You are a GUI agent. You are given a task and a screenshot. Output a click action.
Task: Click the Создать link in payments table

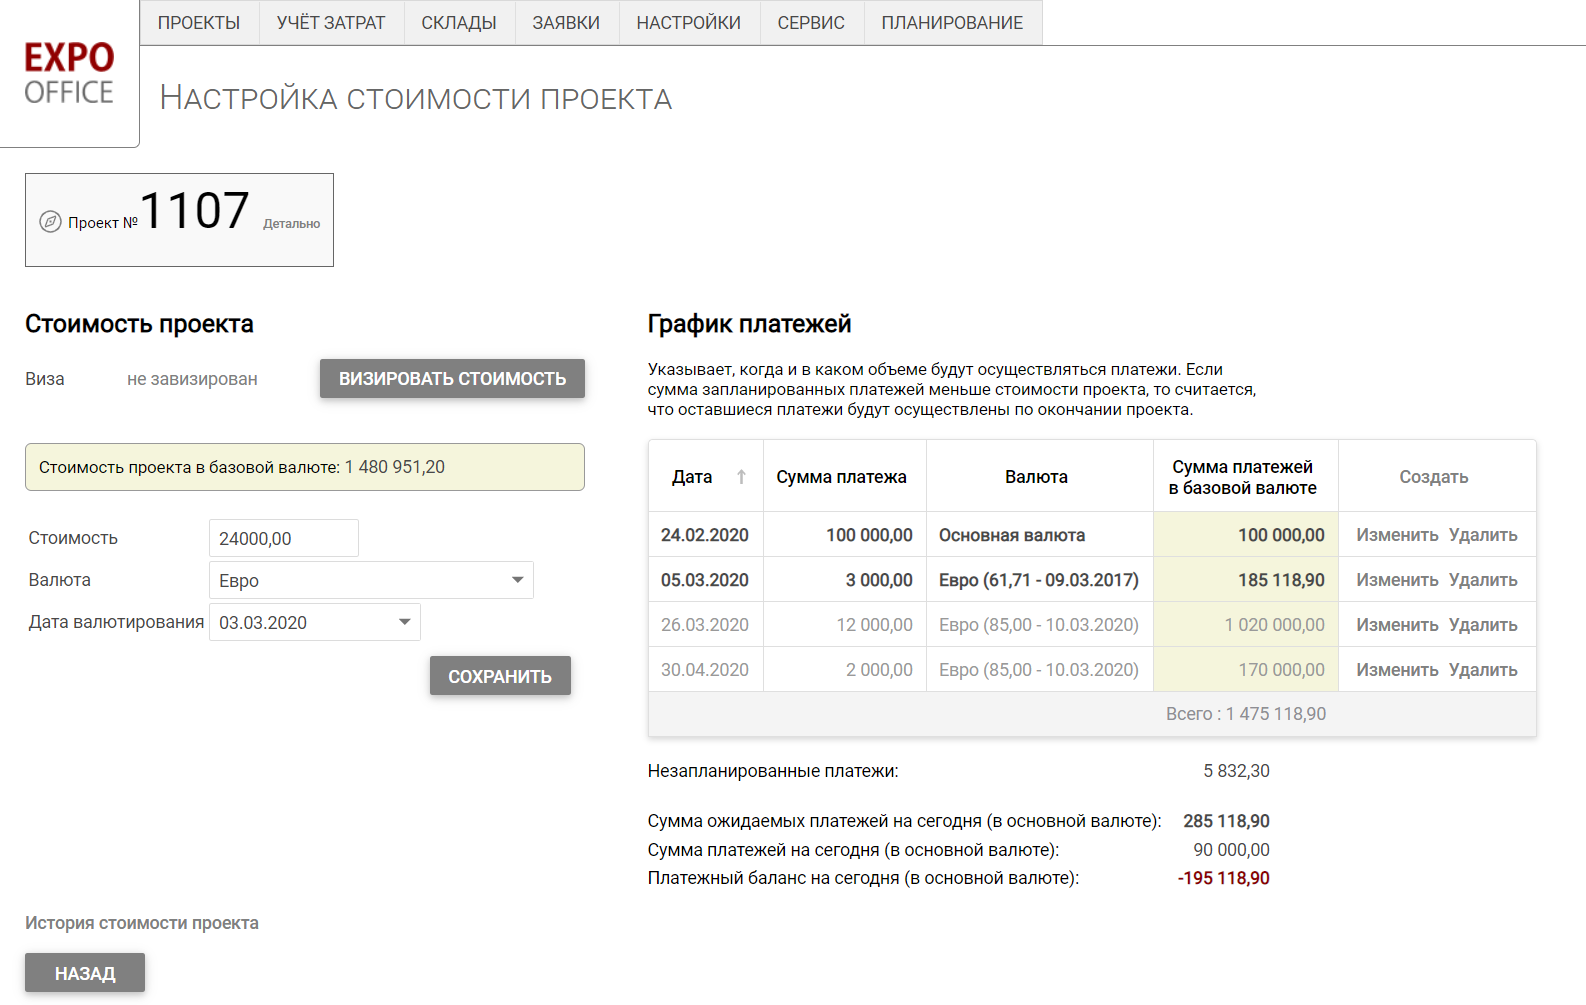(1433, 477)
